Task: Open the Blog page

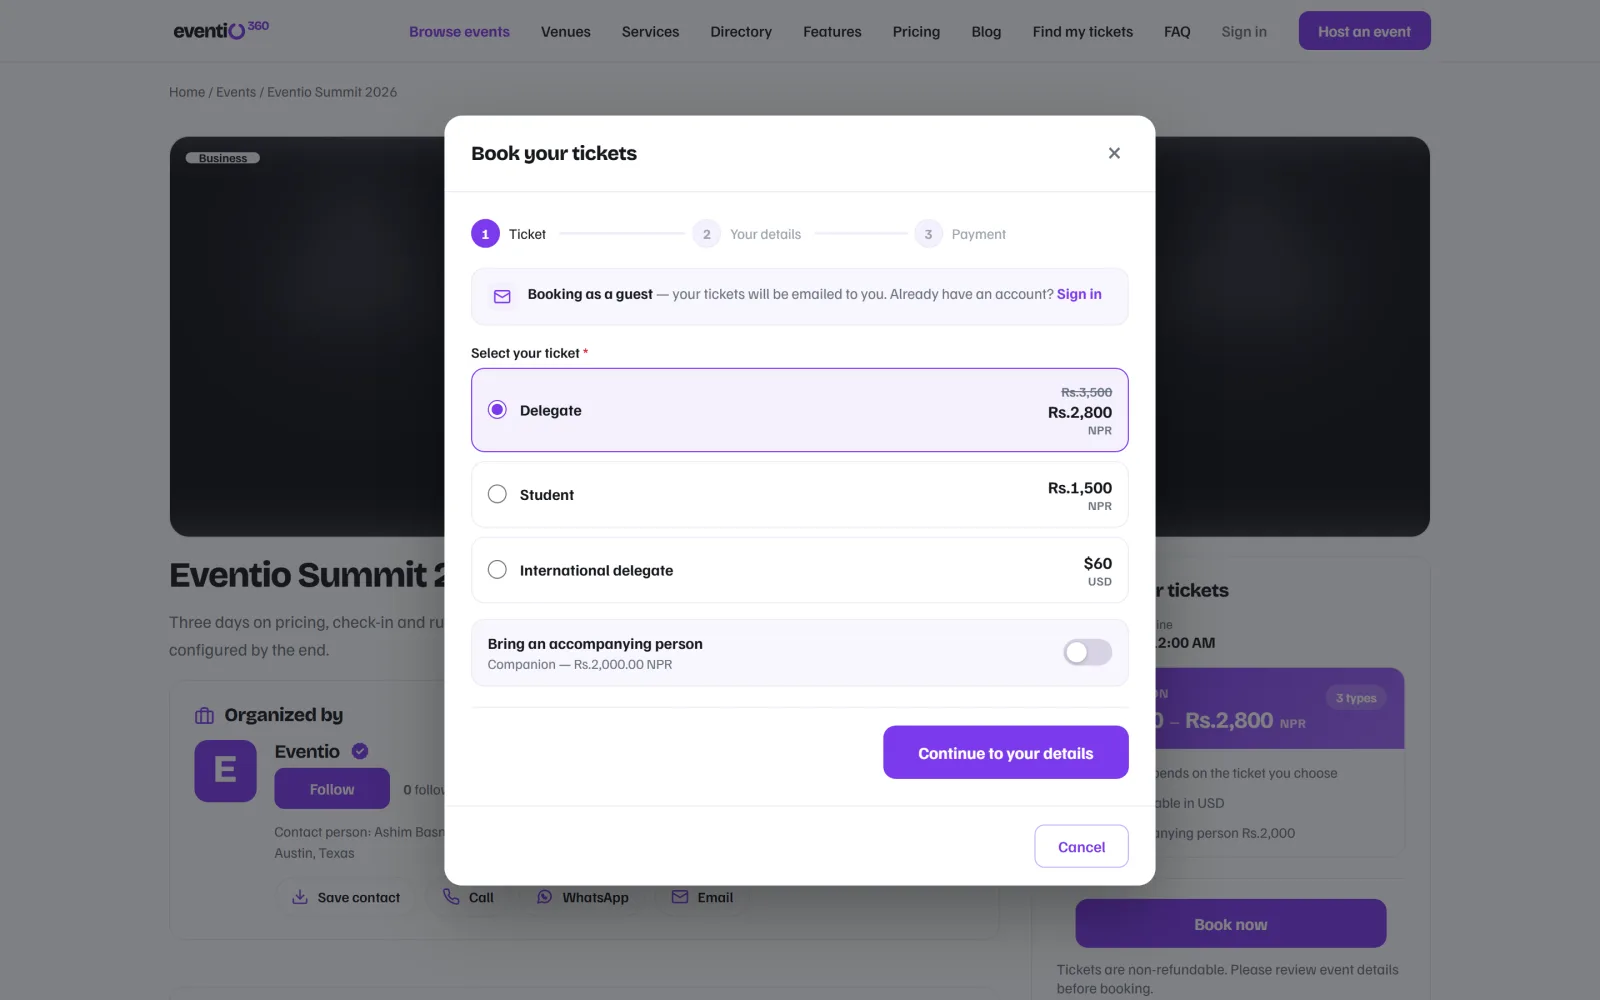Action: pos(986,32)
